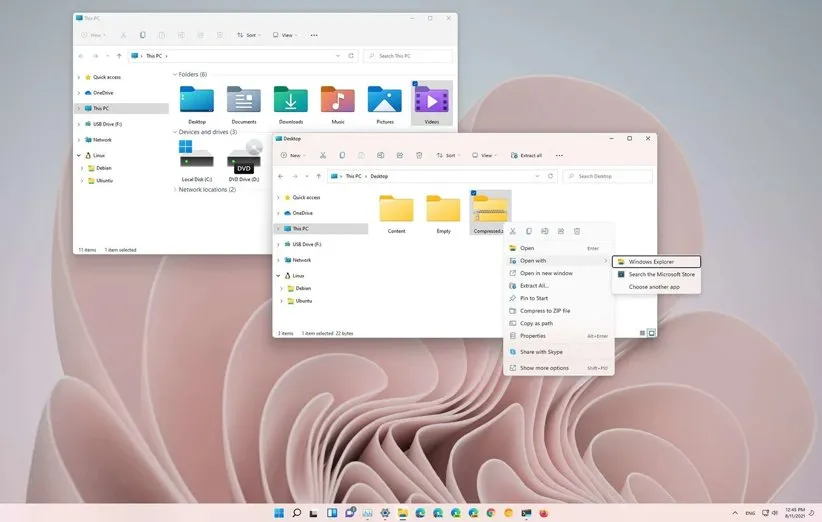This screenshot has width=822, height=522.
Task: Click the Share icon in the Desktop window toolbar
Action: [x=399, y=155]
